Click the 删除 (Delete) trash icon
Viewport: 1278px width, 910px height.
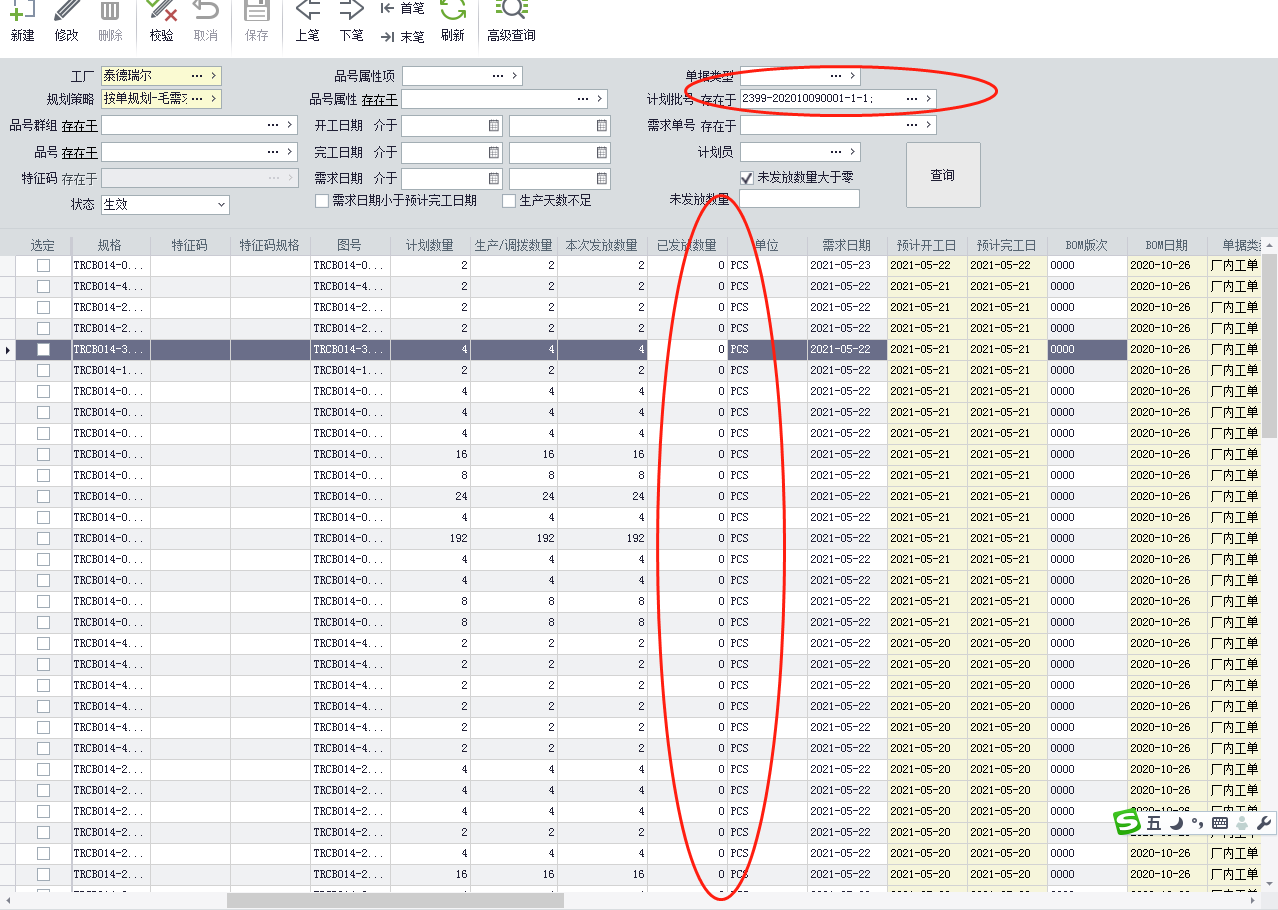(111, 12)
